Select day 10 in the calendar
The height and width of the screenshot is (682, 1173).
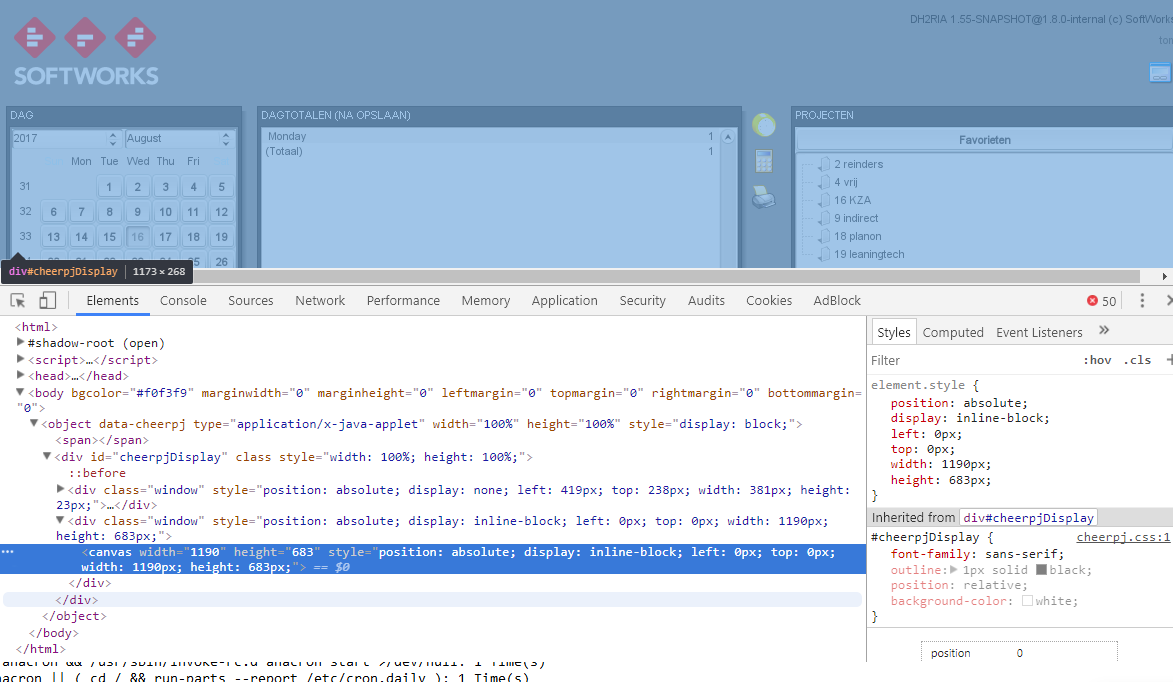(165, 212)
